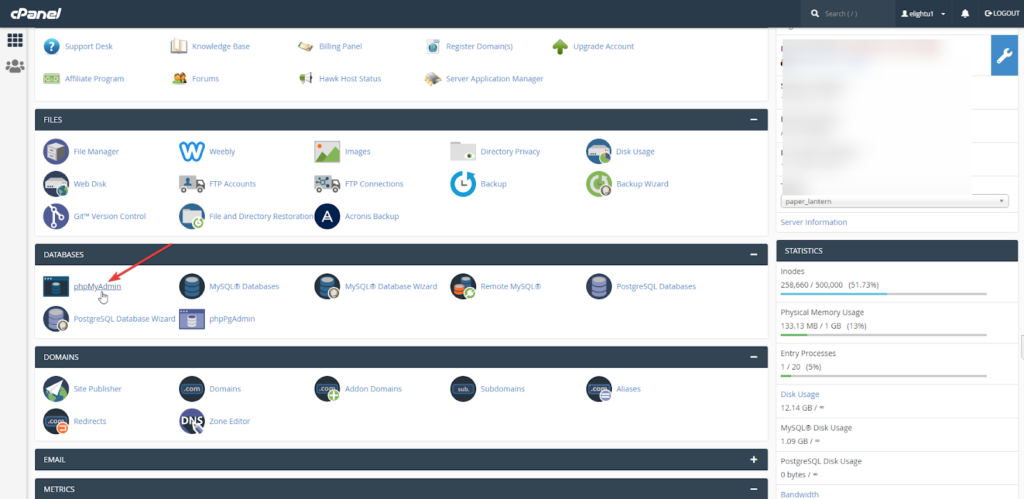This screenshot has height=499, width=1024.
Task: Click the green Upgrade Account arrow icon
Action: pyautogui.click(x=560, y=46)
